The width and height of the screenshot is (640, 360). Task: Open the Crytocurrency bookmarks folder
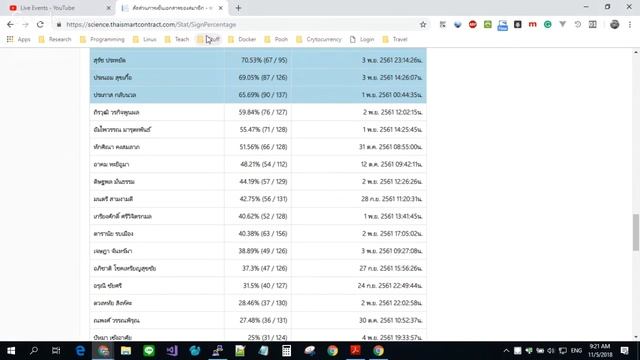point(319,39)
